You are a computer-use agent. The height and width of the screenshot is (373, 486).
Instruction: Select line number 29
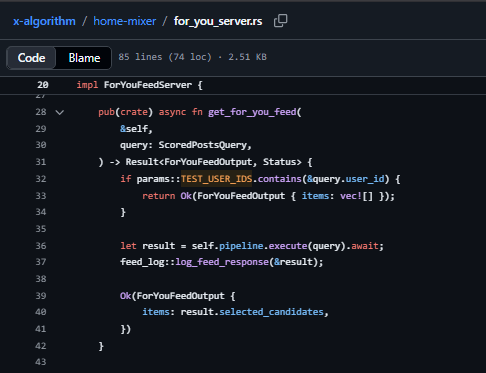[41, 129]
